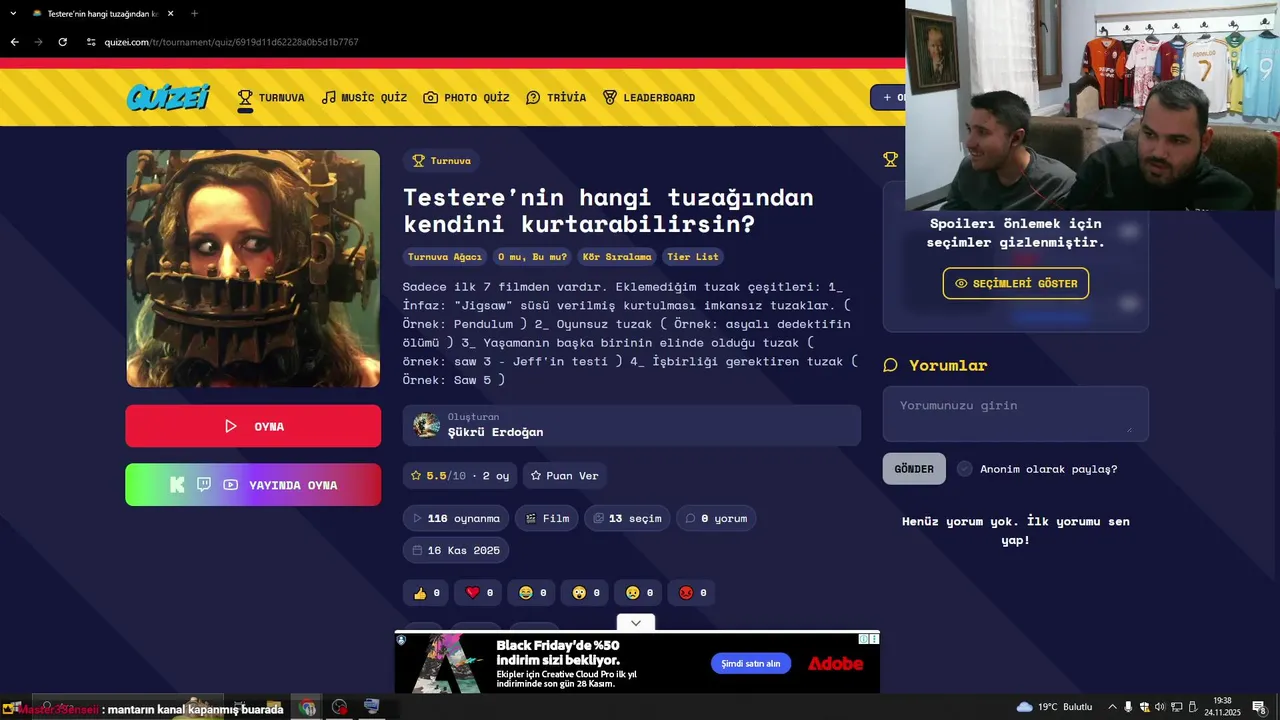This screenshot has height=720, width=1280.
Task: Click the taskbar volume icon
Action: click(x=1160, y=707)
